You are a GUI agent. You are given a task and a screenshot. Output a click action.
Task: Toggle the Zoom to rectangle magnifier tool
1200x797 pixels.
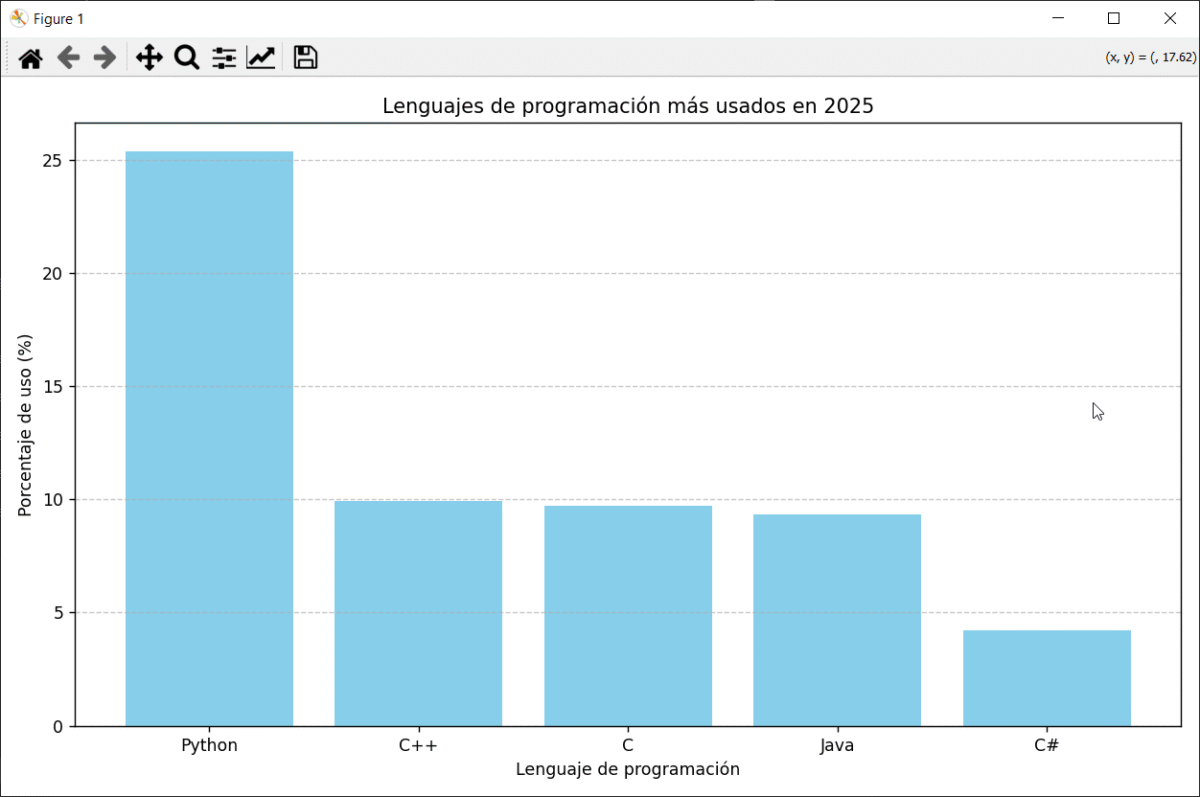tap(187, 58)
